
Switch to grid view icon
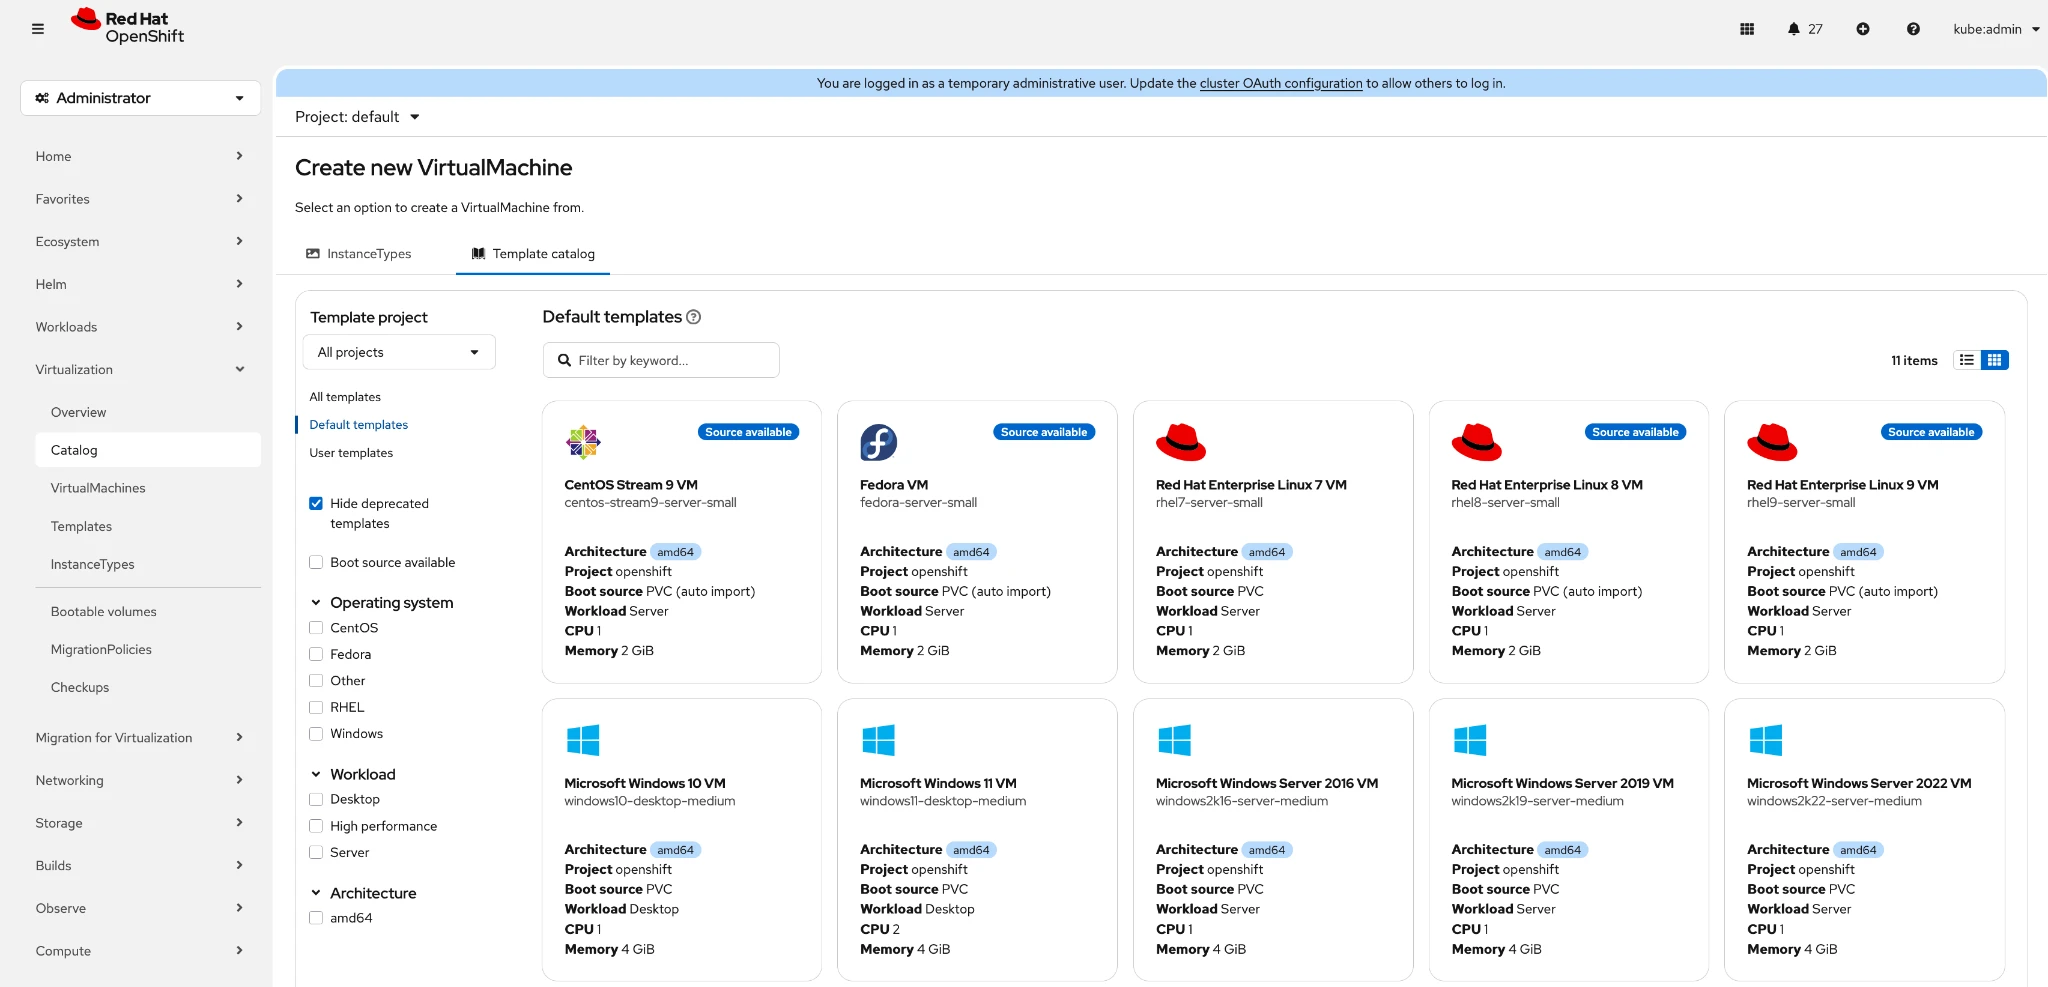(1994, 360)
